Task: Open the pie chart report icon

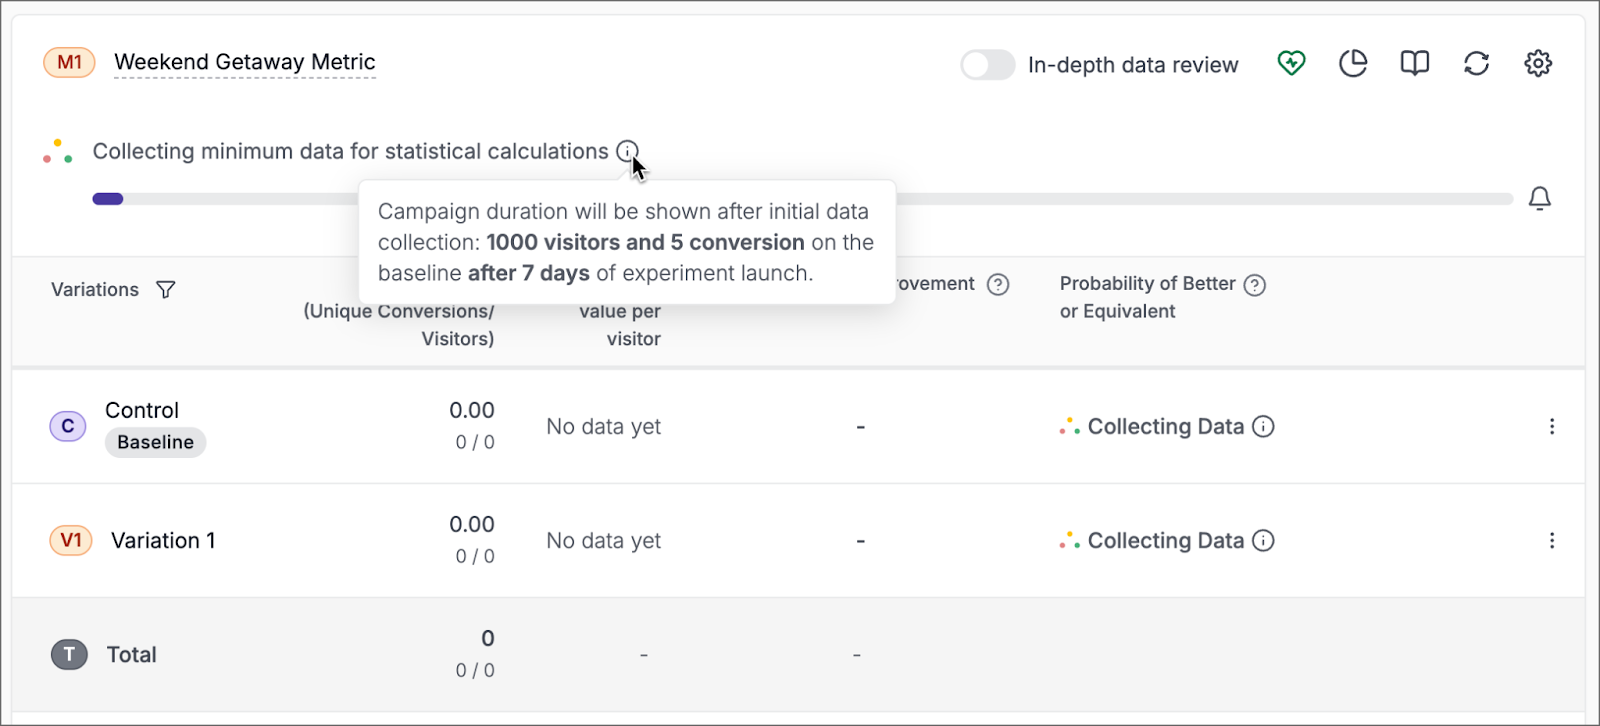Action: tap(1353, 64)
